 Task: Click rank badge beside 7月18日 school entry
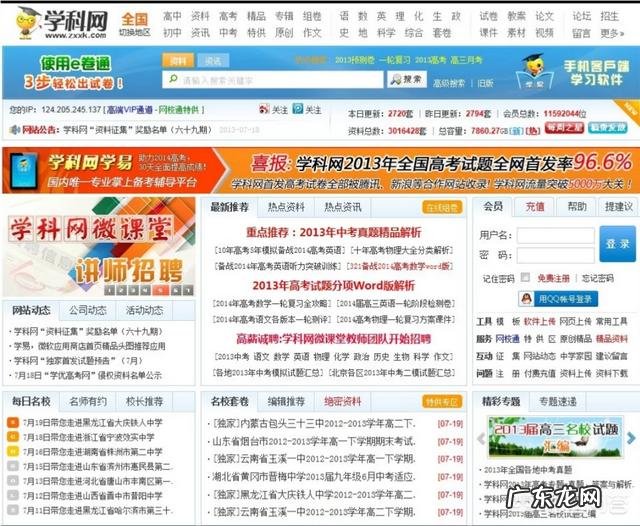13,437
